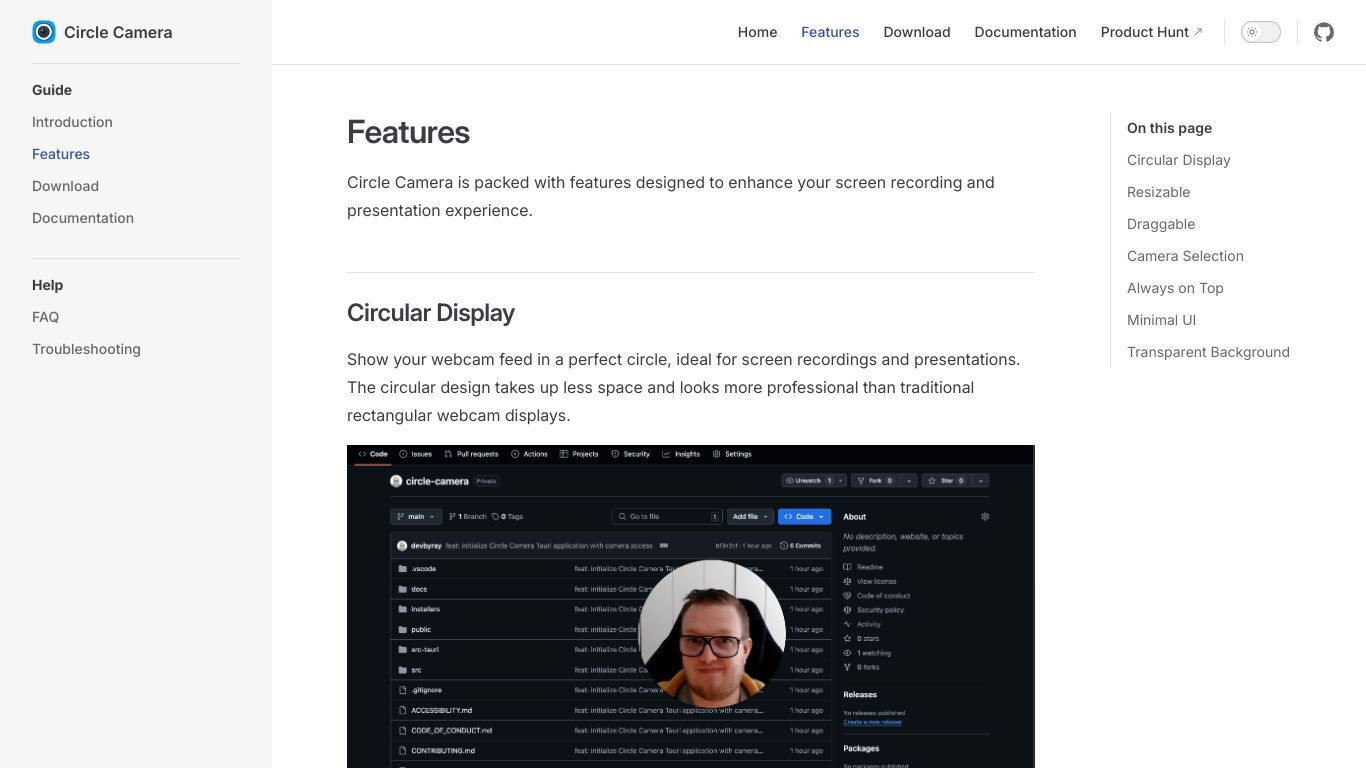Click the On this page label
Viewport: 1366px width, 768px height.
(x=1169, y=128)
